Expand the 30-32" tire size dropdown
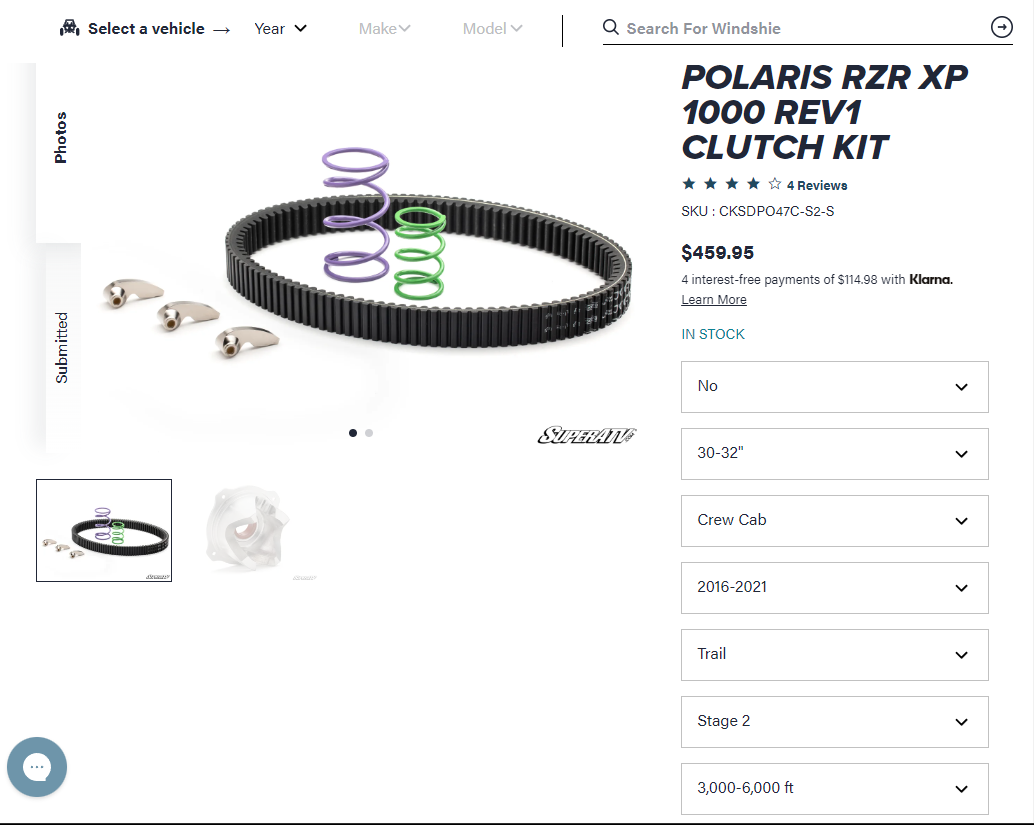 tap(834, 454)
